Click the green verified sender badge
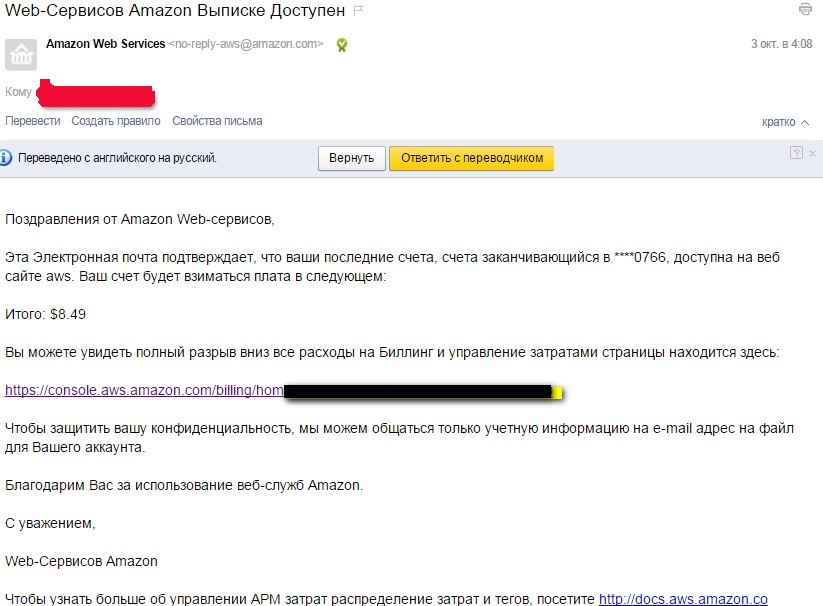This screenshot has height=606, width=823. point(342,44)
